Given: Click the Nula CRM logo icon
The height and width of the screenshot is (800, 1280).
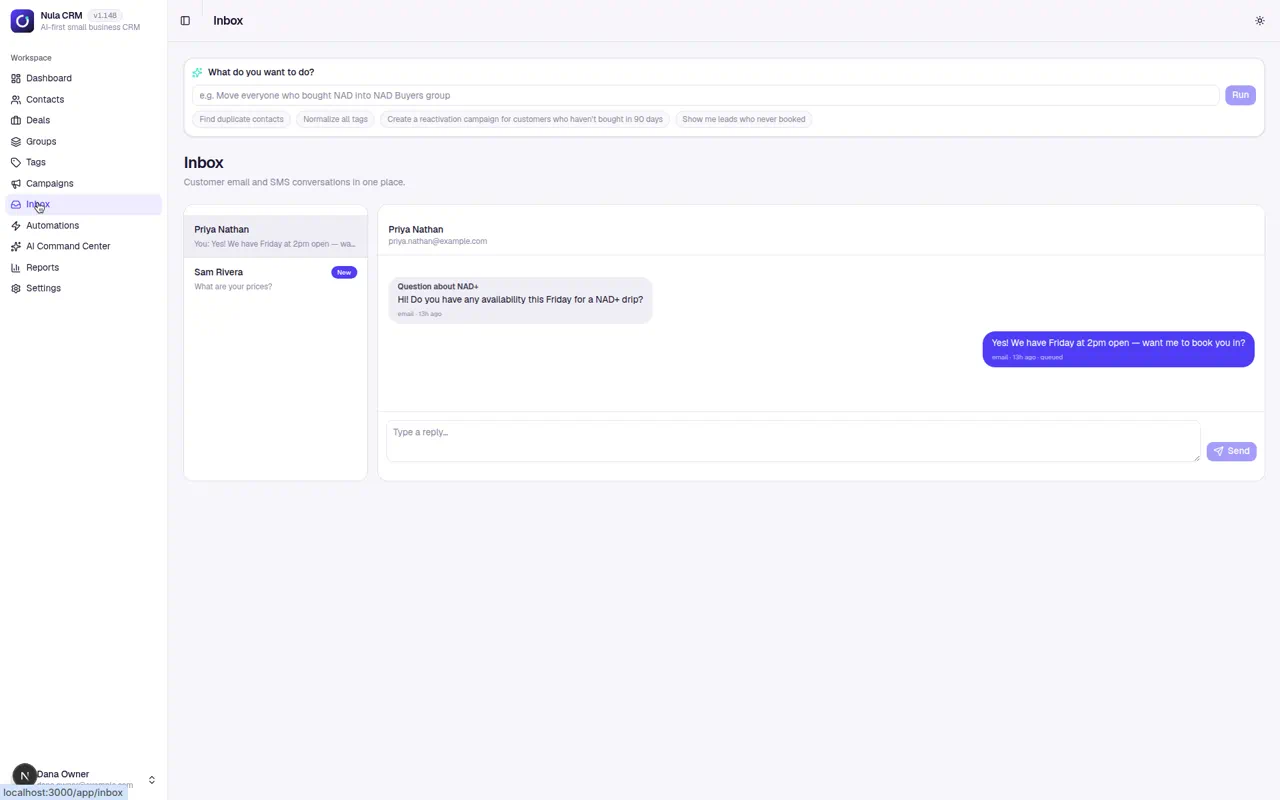Looking at the screenshot, I should [x=22, y=20].
